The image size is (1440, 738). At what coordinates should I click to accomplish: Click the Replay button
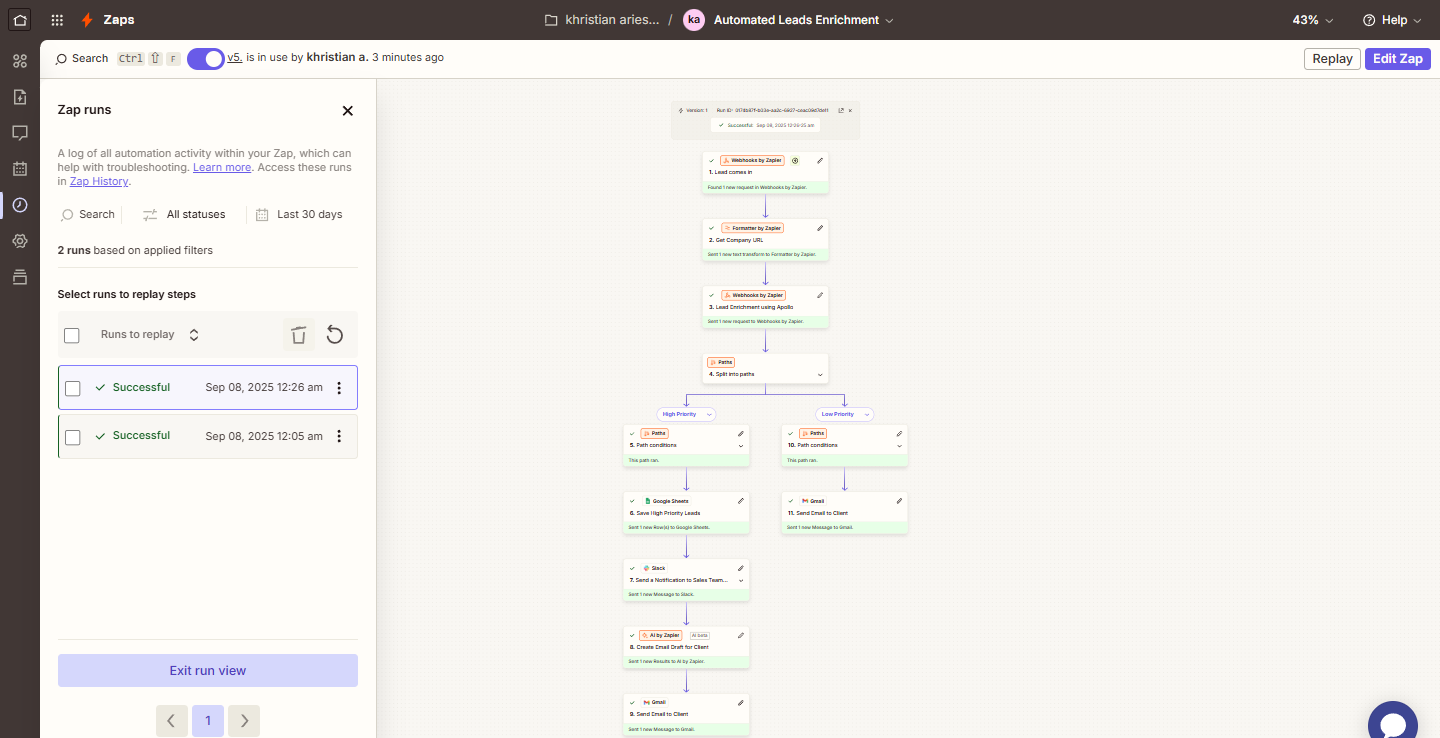(1332, 59)
